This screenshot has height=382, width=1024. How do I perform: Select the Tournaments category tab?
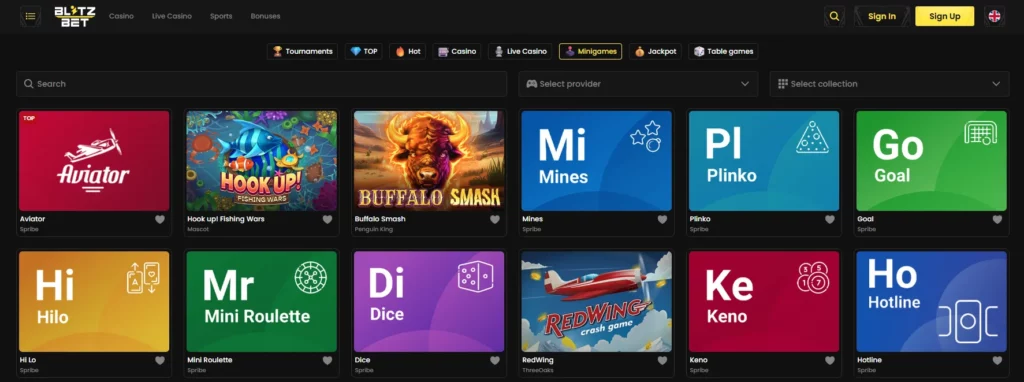pyautogui.click(x=302, y=51)
